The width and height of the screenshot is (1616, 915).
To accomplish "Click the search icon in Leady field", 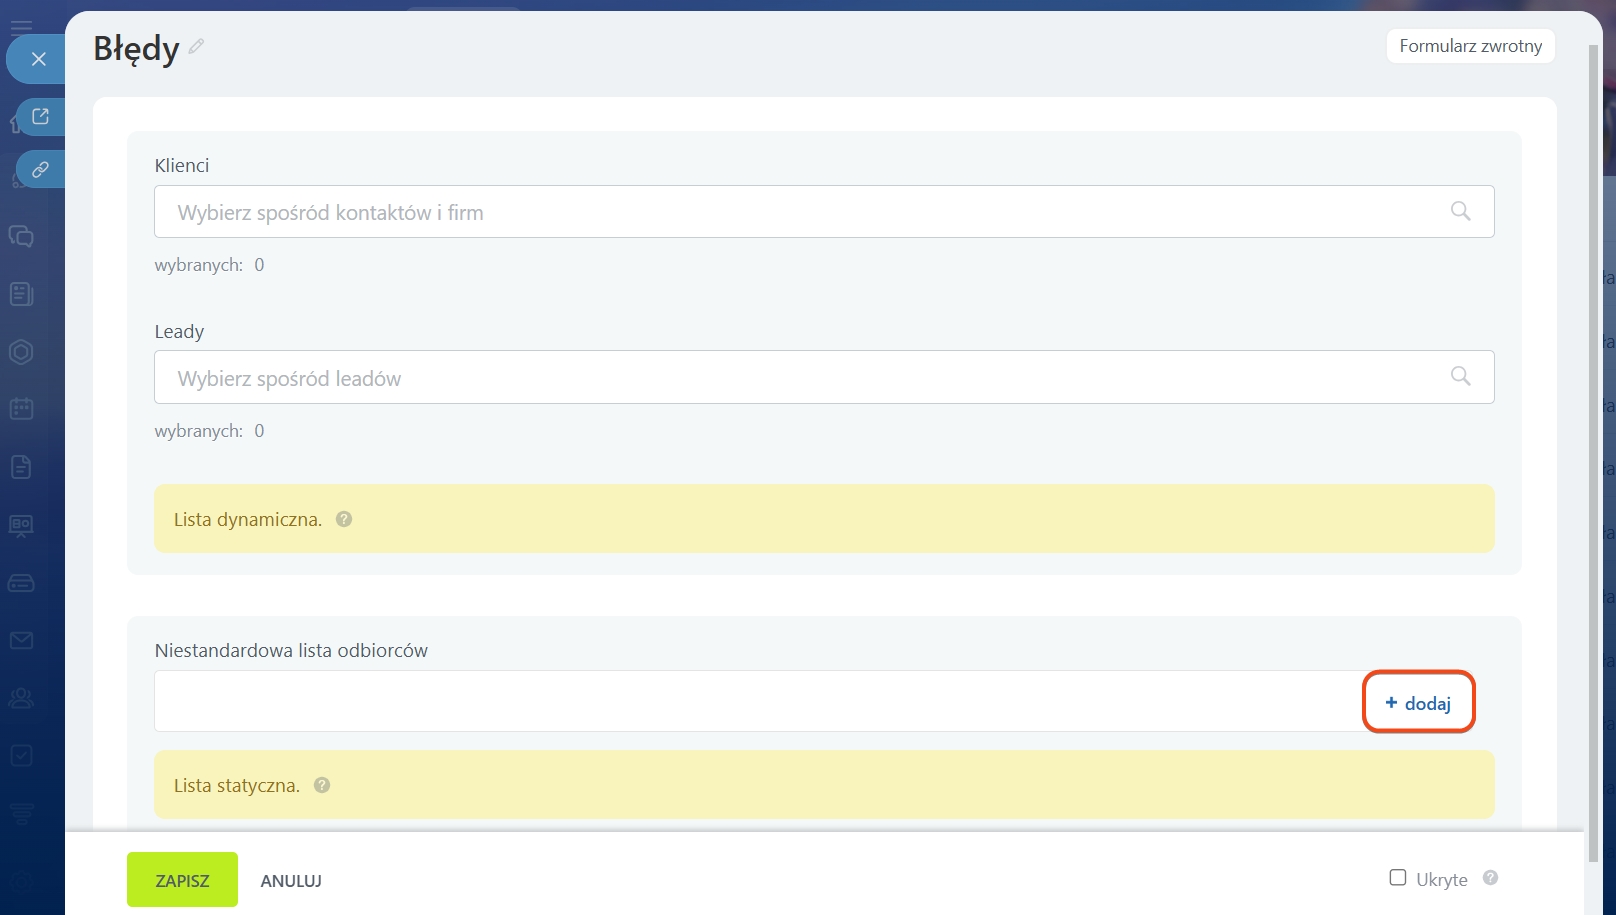I will [1460, 377].
